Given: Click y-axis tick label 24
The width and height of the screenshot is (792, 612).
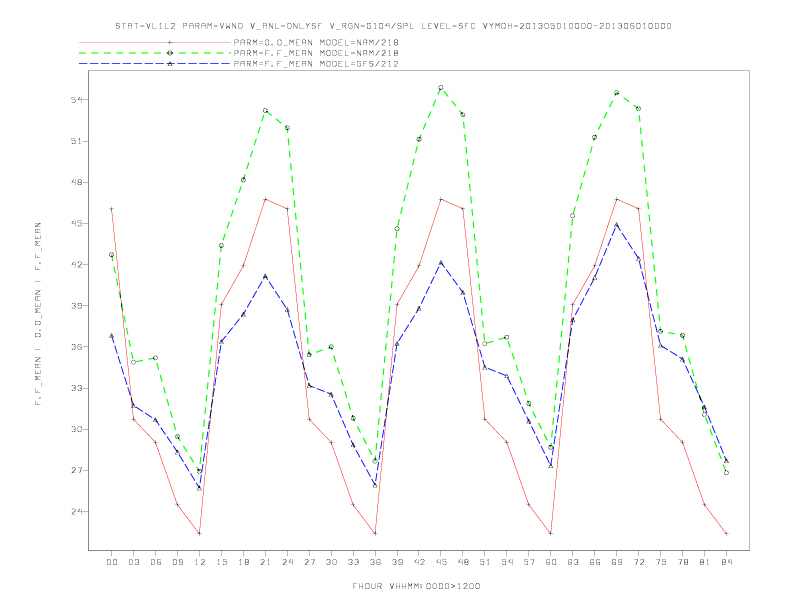Looking at the screenshot, I should pyautogui.click(x=76, y=512).
